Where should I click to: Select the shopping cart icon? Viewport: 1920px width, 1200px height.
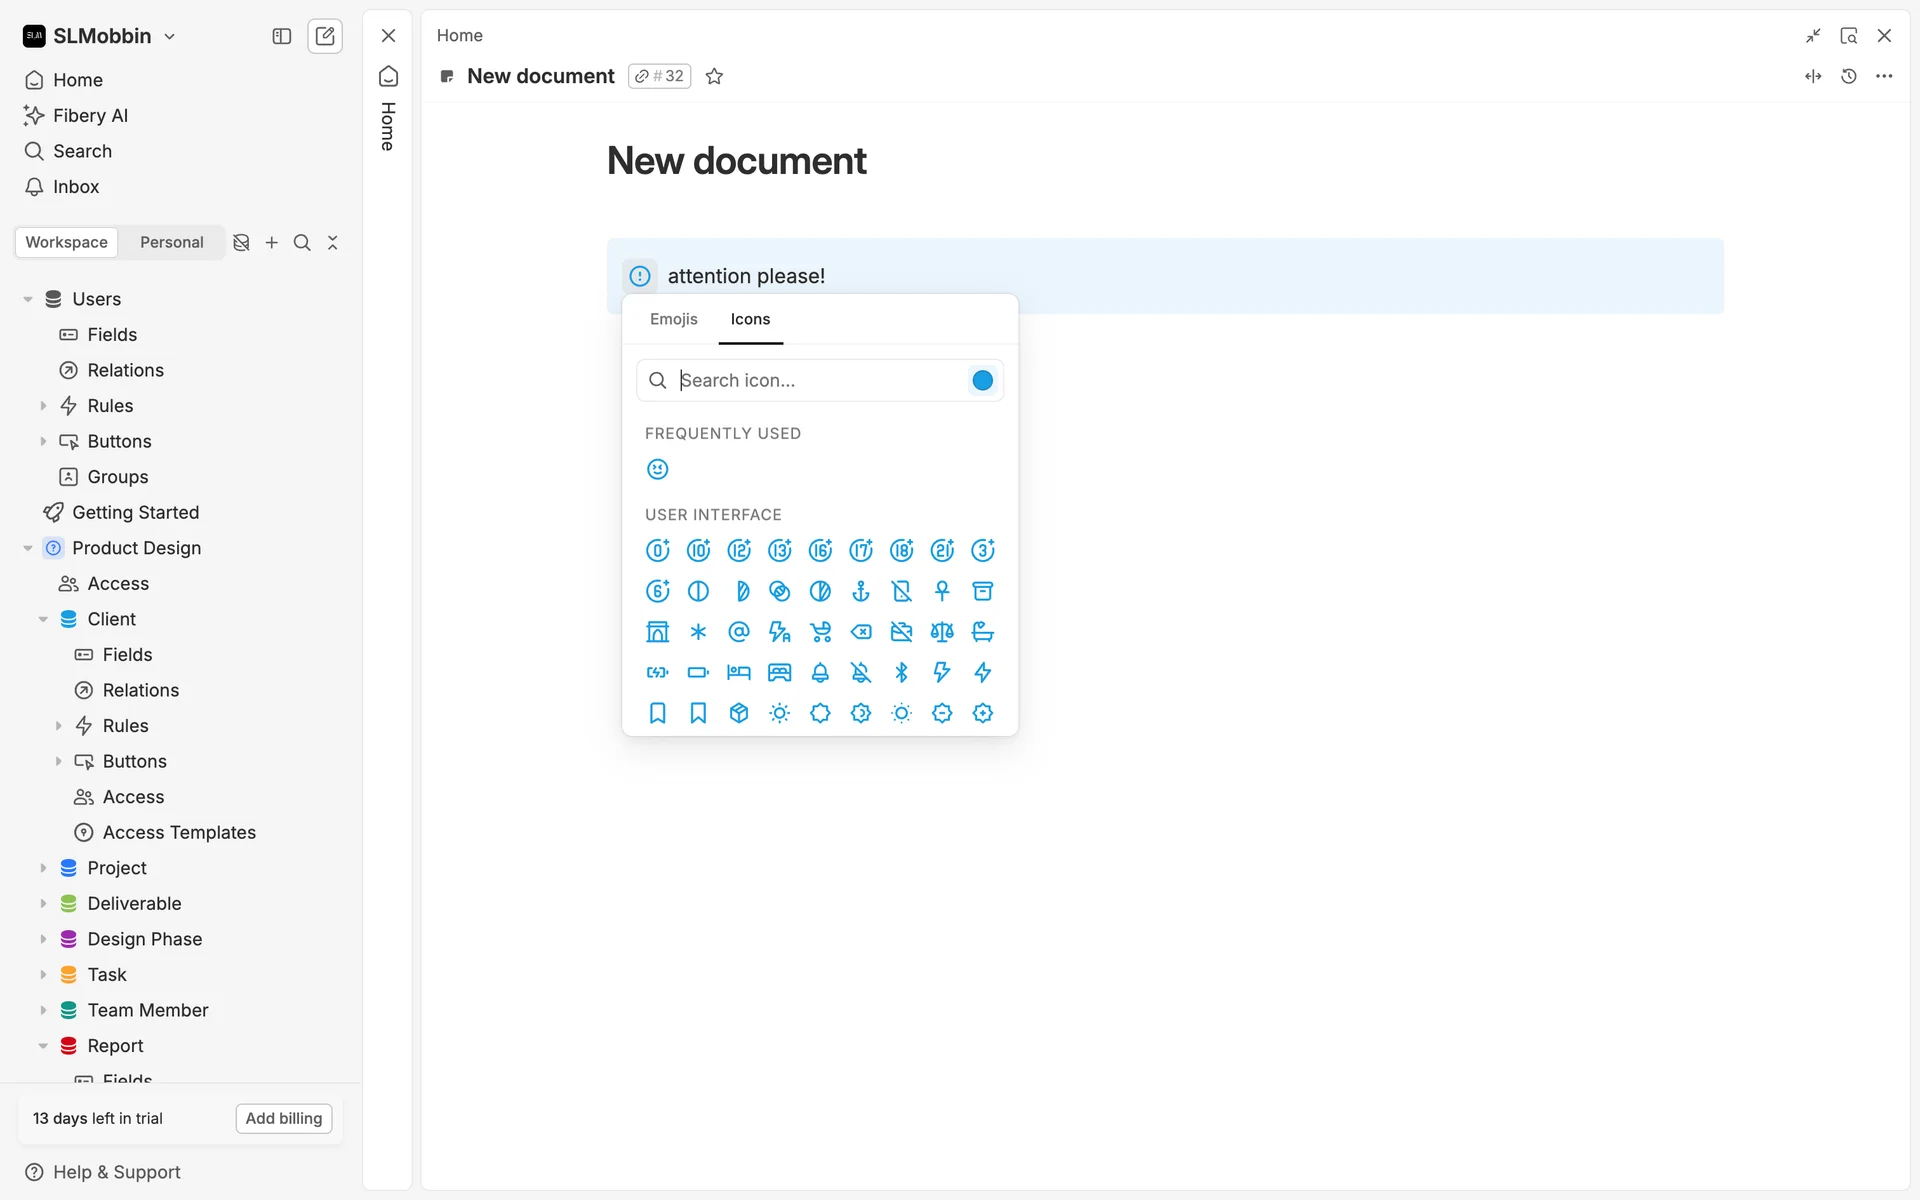(820, 632)
